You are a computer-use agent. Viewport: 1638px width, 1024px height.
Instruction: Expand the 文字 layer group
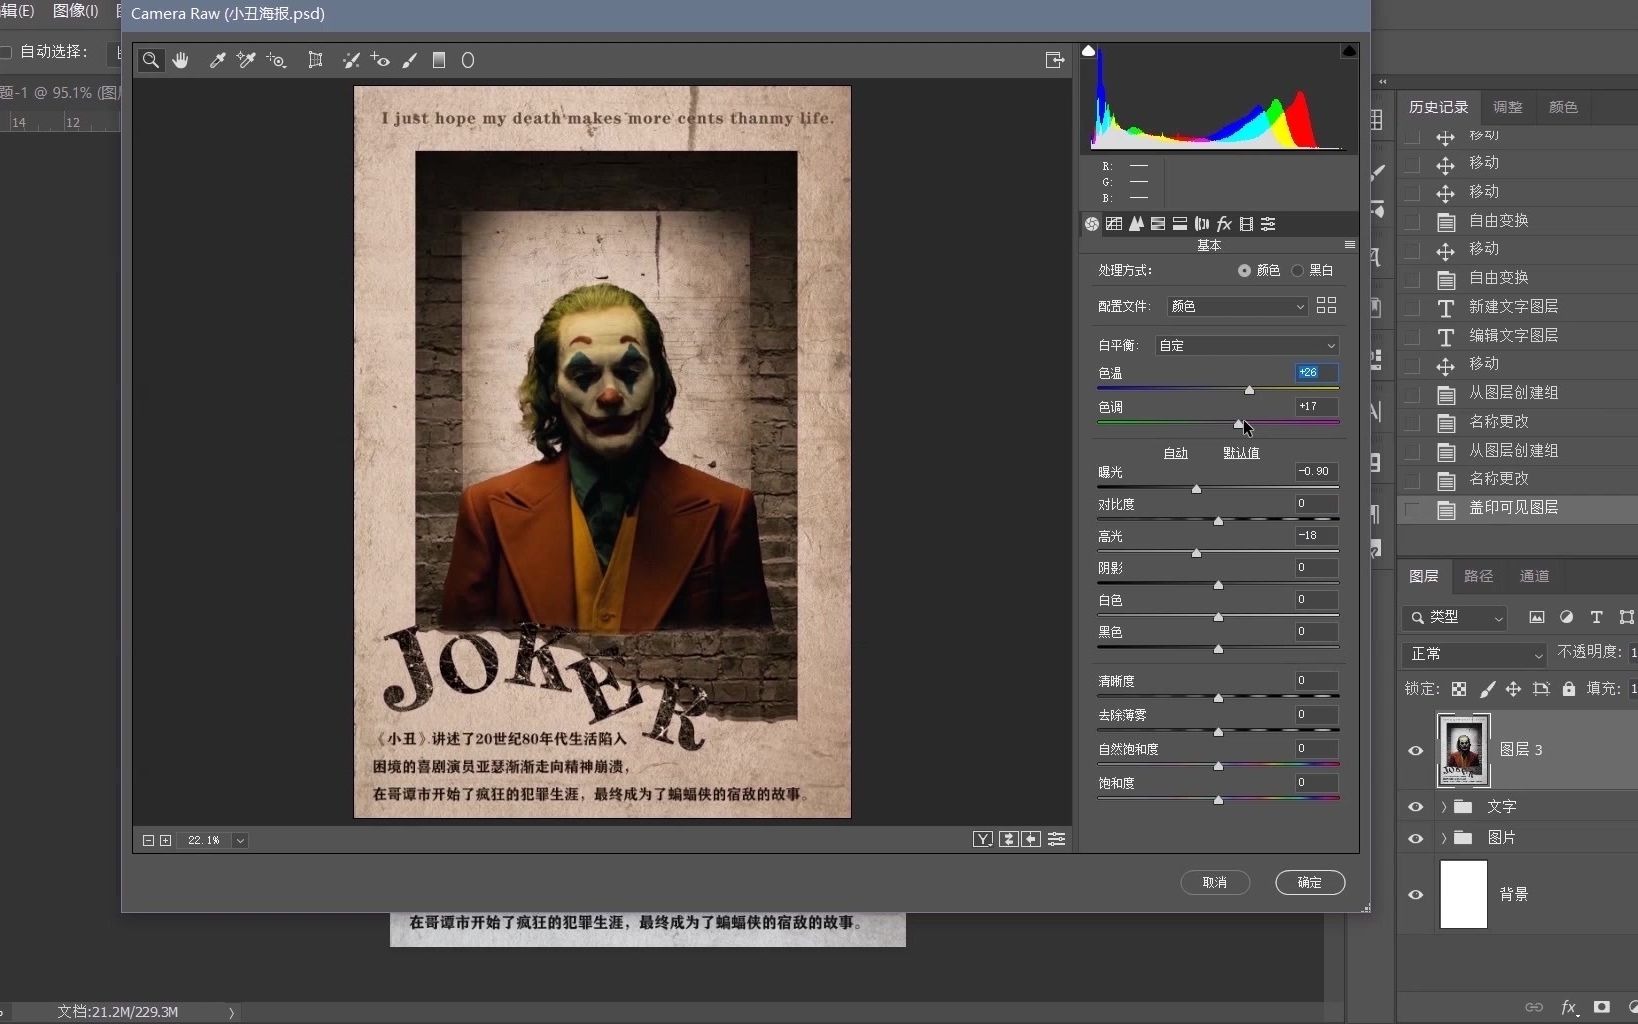click(1444, 807)
